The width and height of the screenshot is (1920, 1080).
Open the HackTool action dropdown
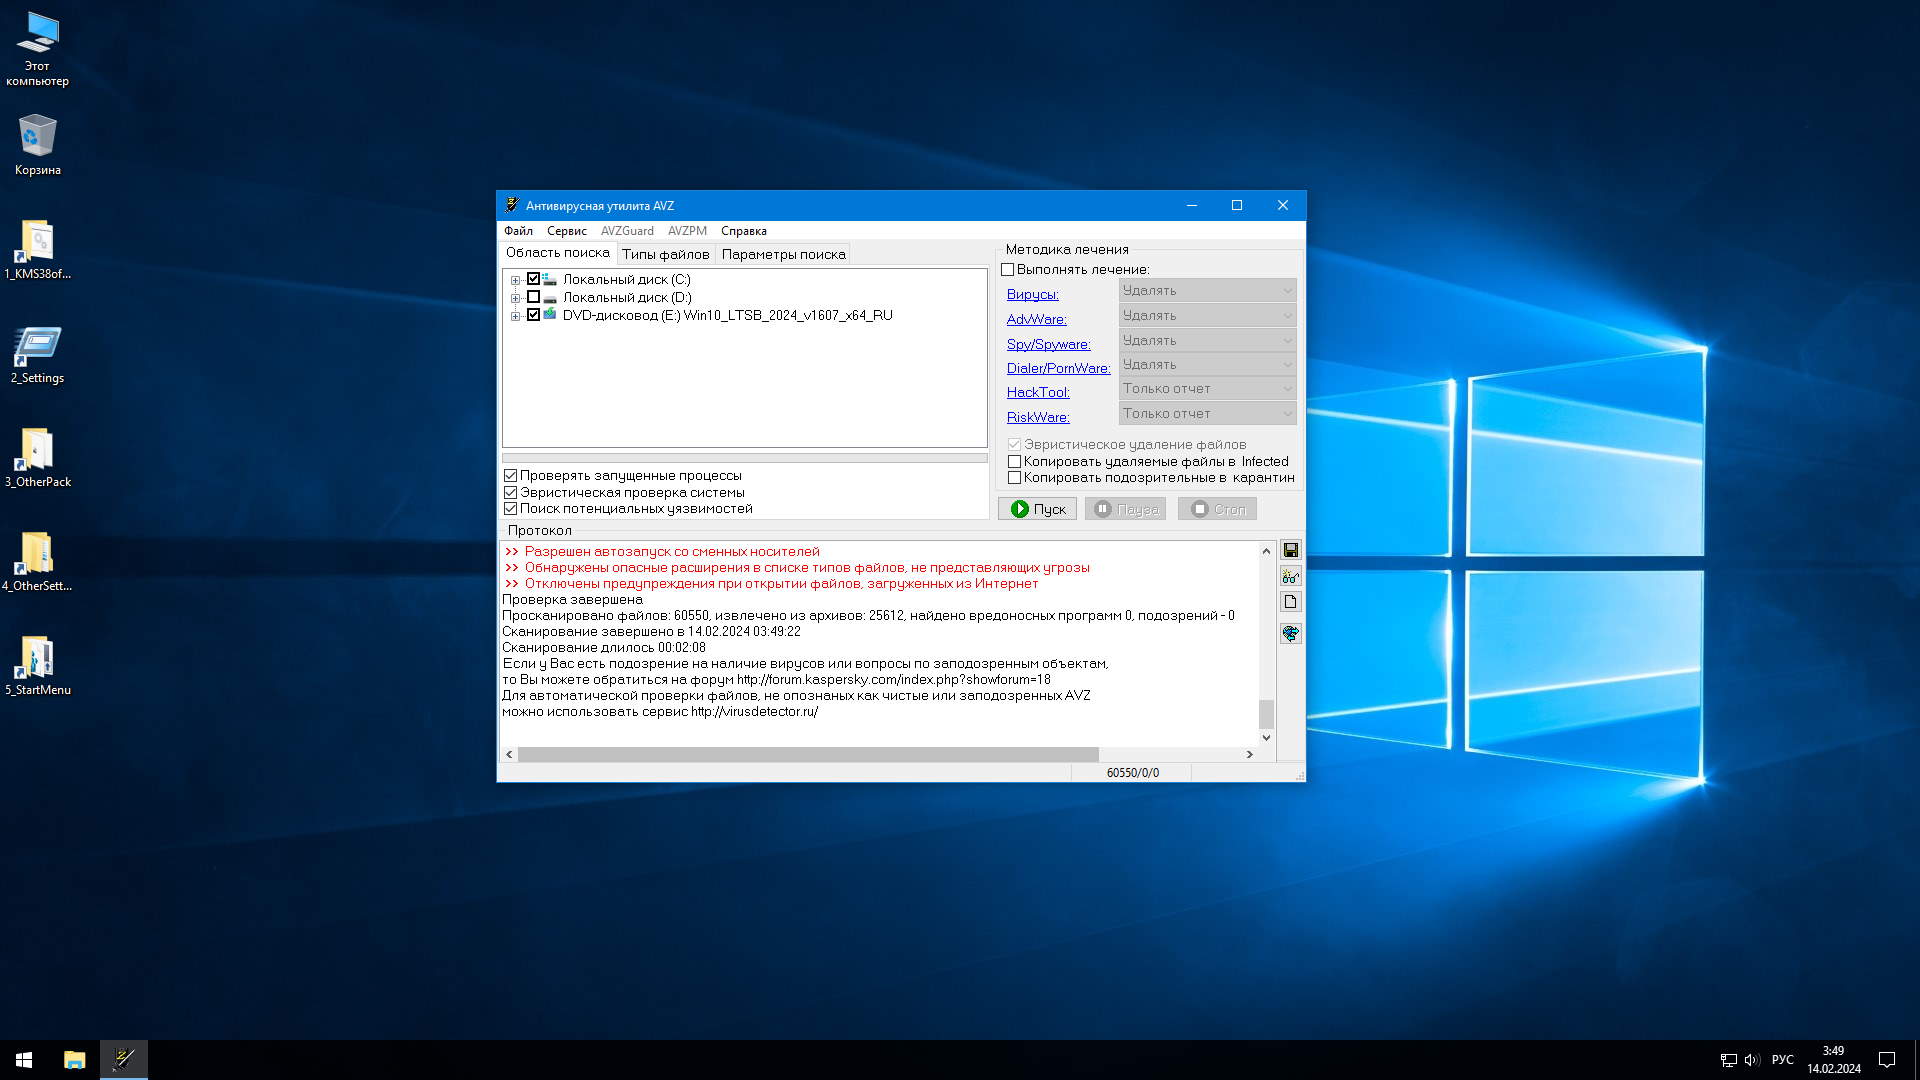click(1207, 389)
